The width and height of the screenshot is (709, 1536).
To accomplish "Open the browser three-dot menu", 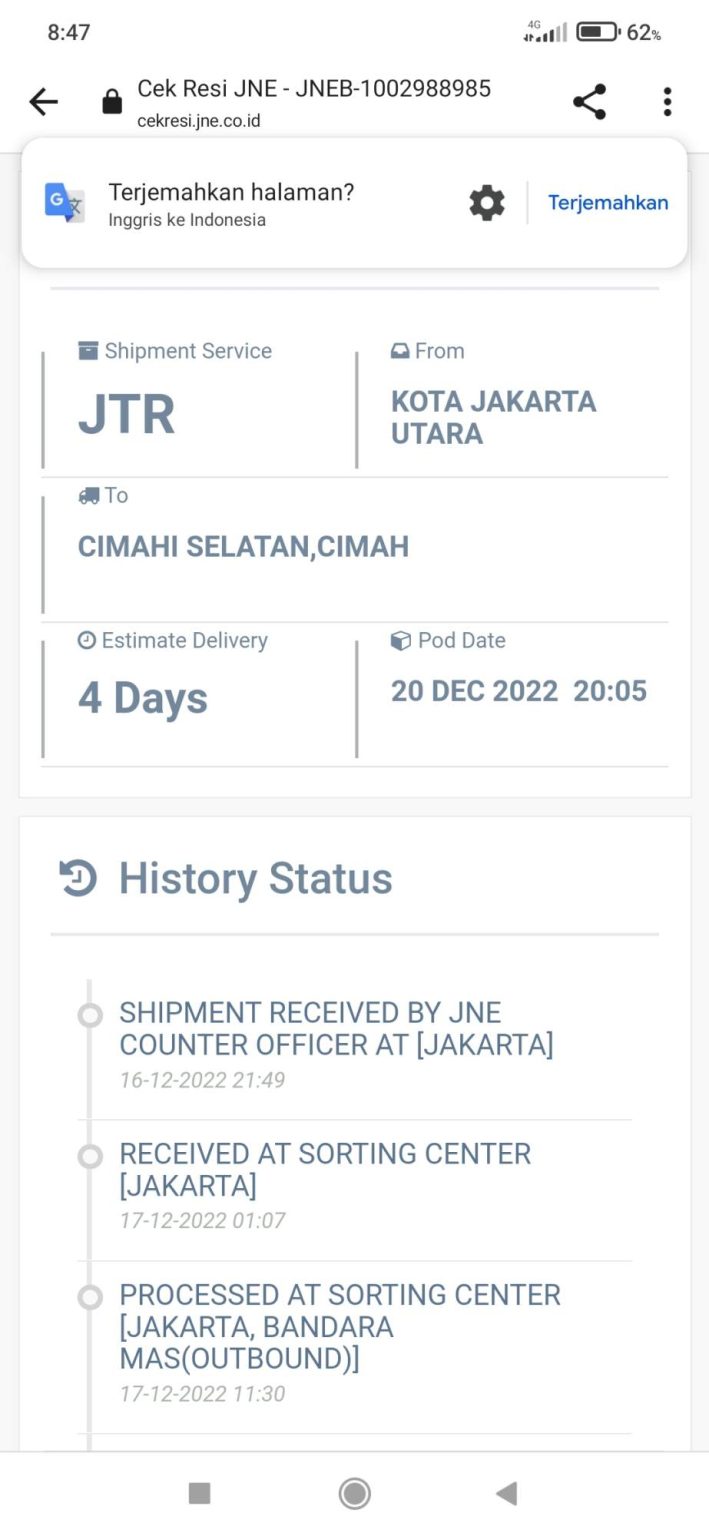I will (666, 101).
